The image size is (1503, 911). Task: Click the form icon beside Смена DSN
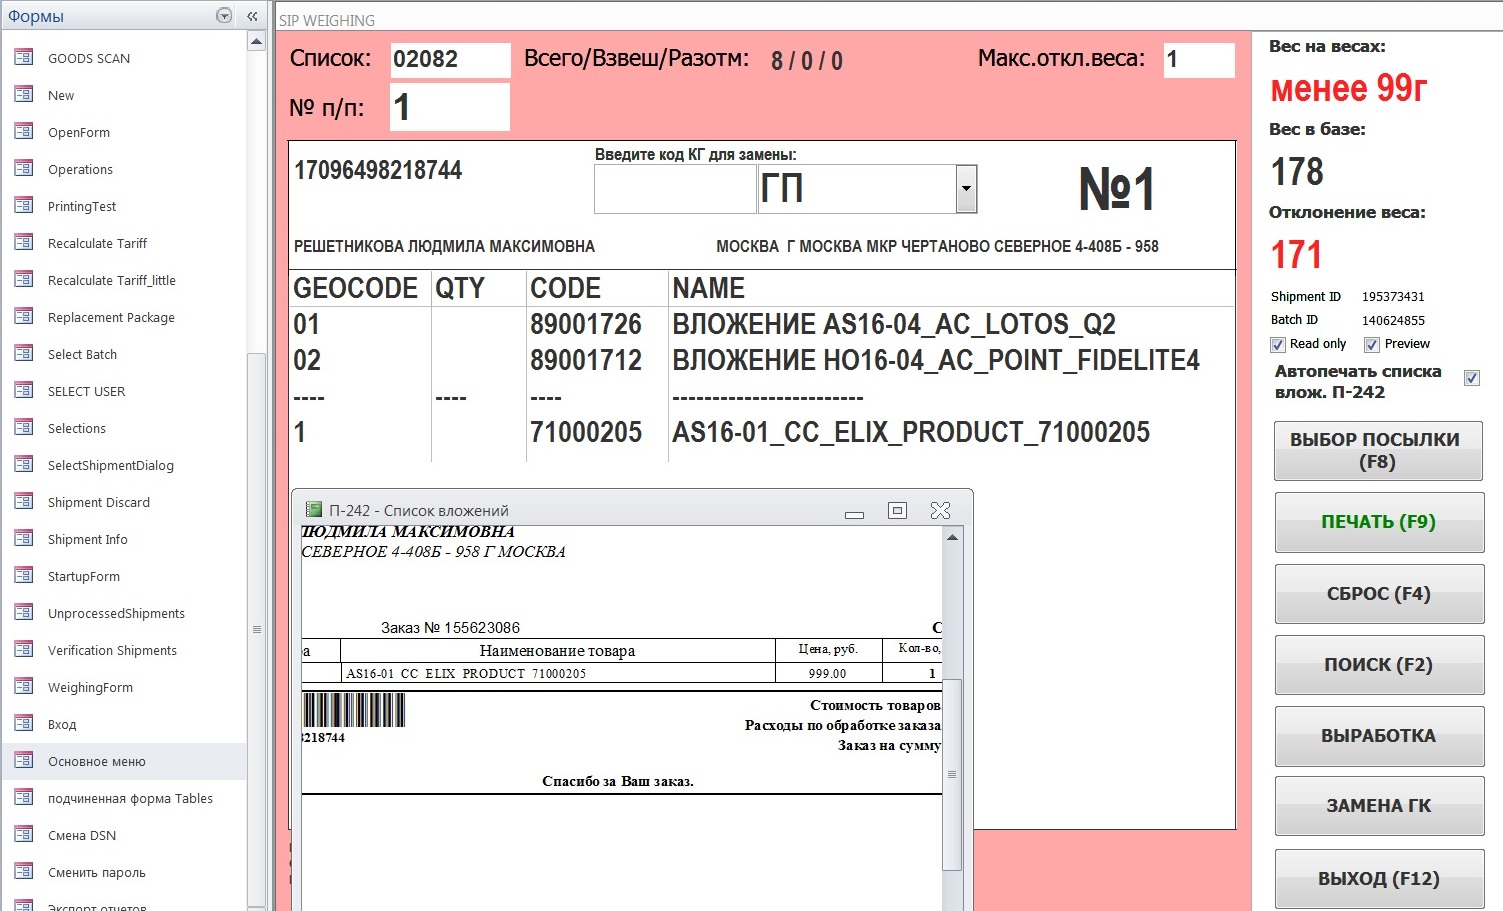pos(24,835)
